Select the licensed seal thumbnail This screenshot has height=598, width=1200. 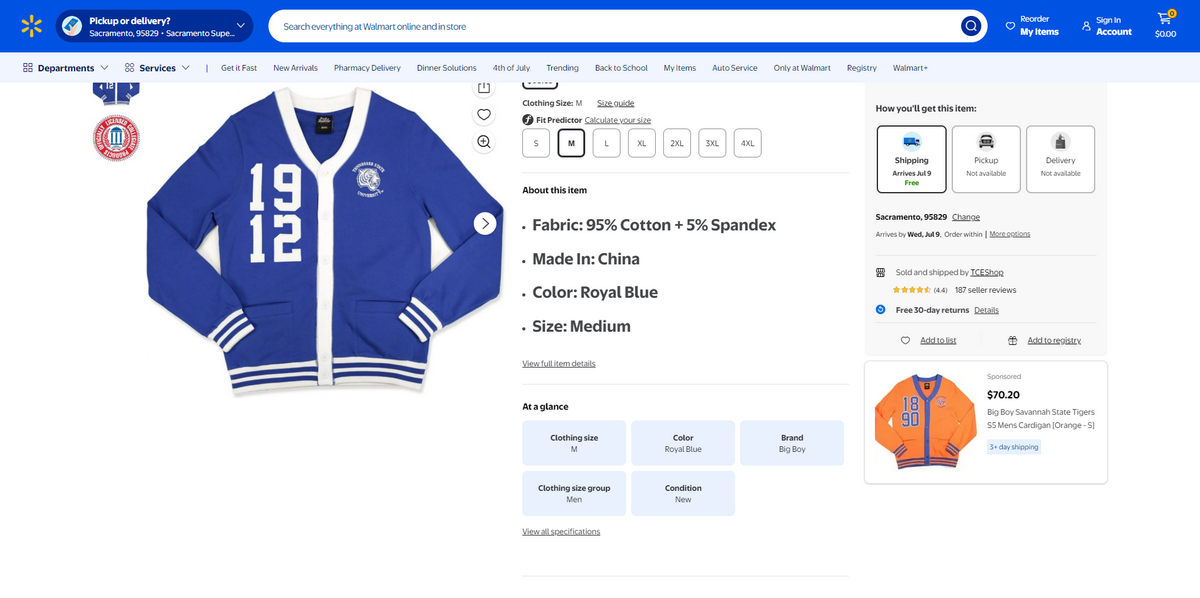[x=116, y=138]
